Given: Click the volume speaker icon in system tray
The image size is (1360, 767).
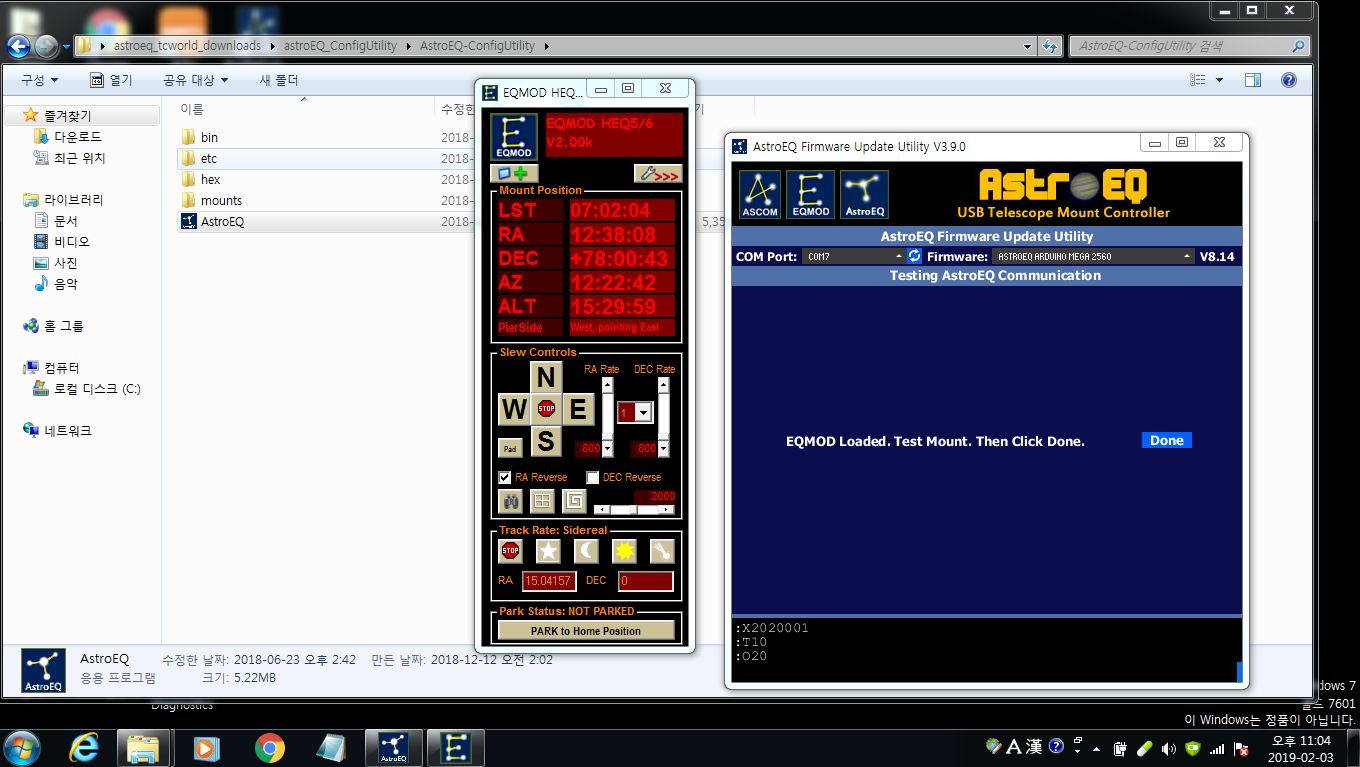Looking at the screenshot, I should tap(1169, 748).
